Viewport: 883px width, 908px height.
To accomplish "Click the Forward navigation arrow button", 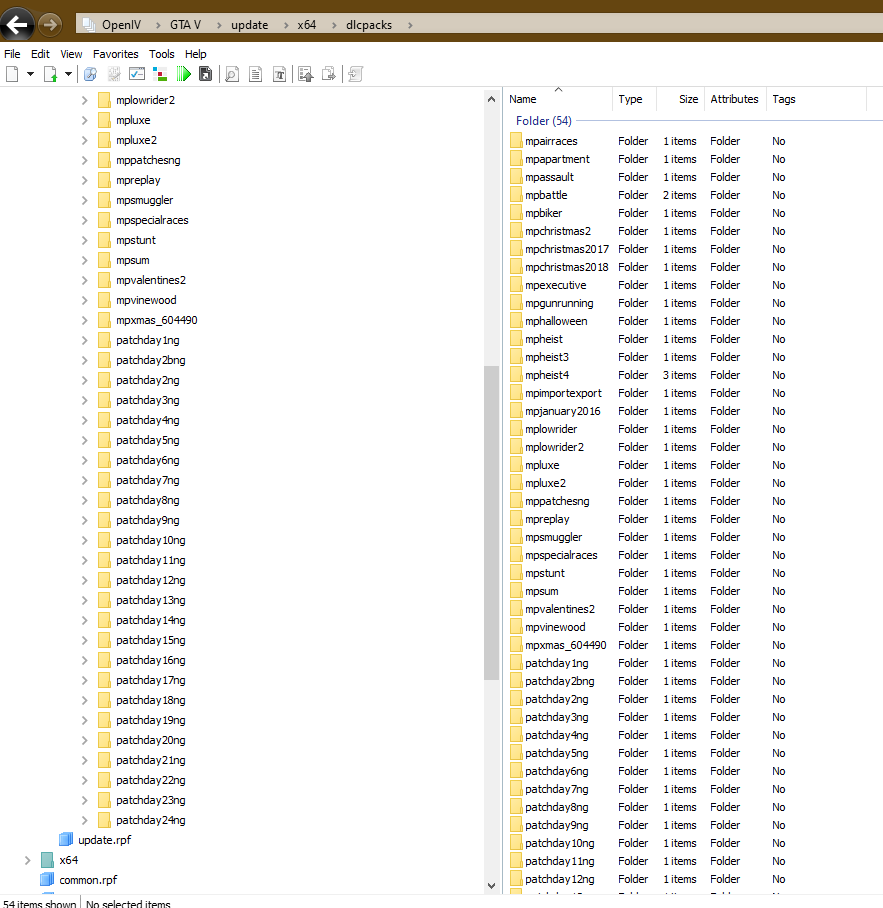I will click(50, 25).
